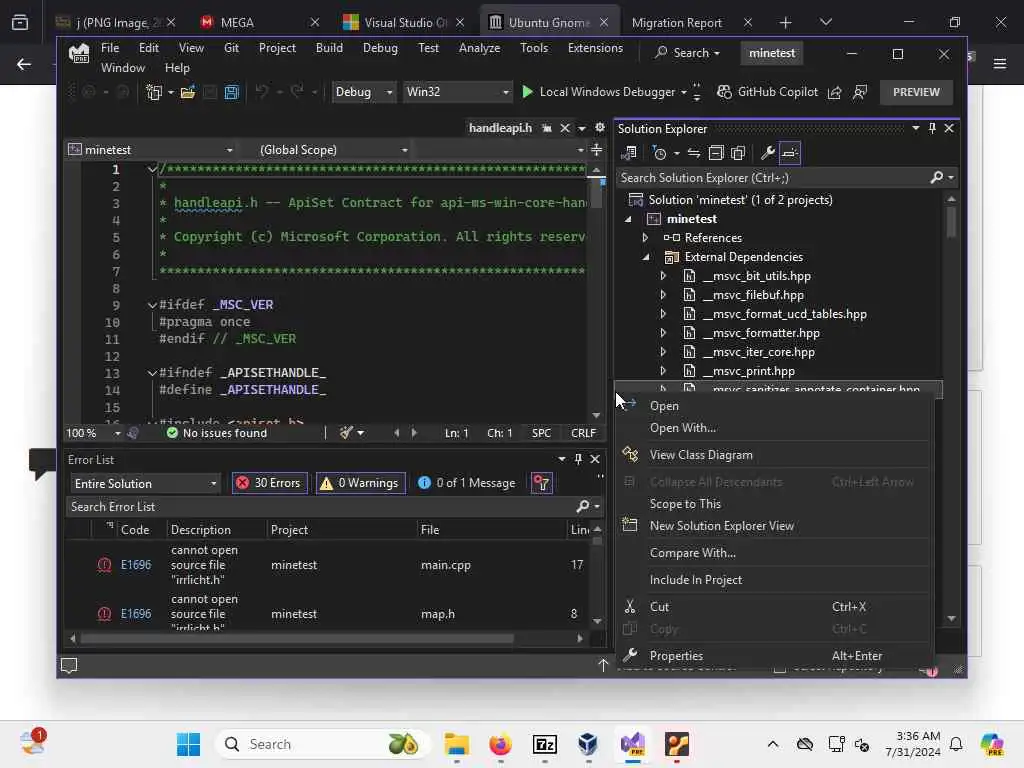This screenshot has width=1024, height=768.
Task: Collapse the External Dependencies node
Action: pyautogui.click(x=645, y=257)
